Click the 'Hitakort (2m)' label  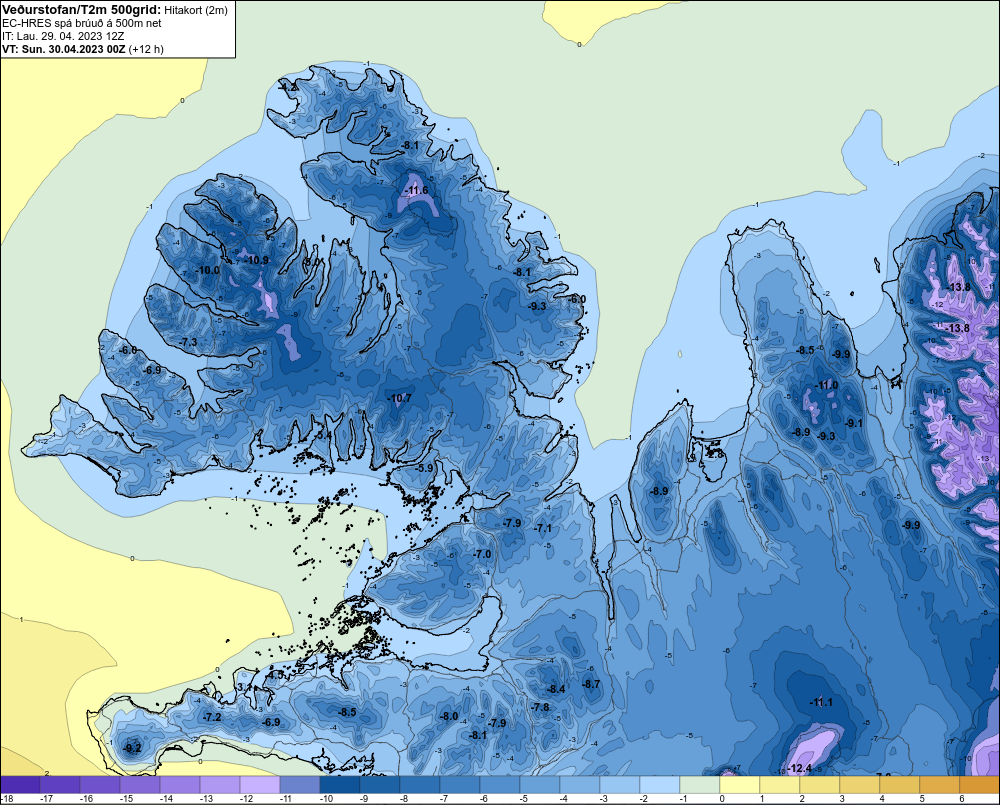(196, 10)
